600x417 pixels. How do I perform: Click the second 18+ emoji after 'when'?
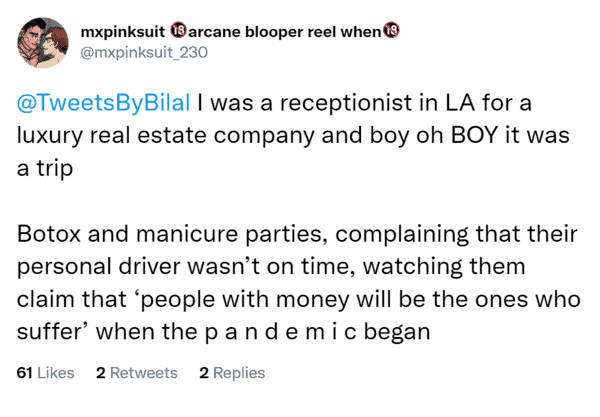[x=392, y=31]
